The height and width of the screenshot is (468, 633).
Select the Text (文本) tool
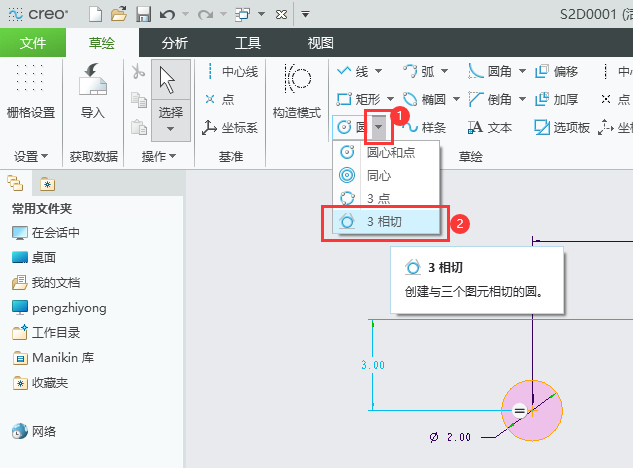[x=490, y=128]
